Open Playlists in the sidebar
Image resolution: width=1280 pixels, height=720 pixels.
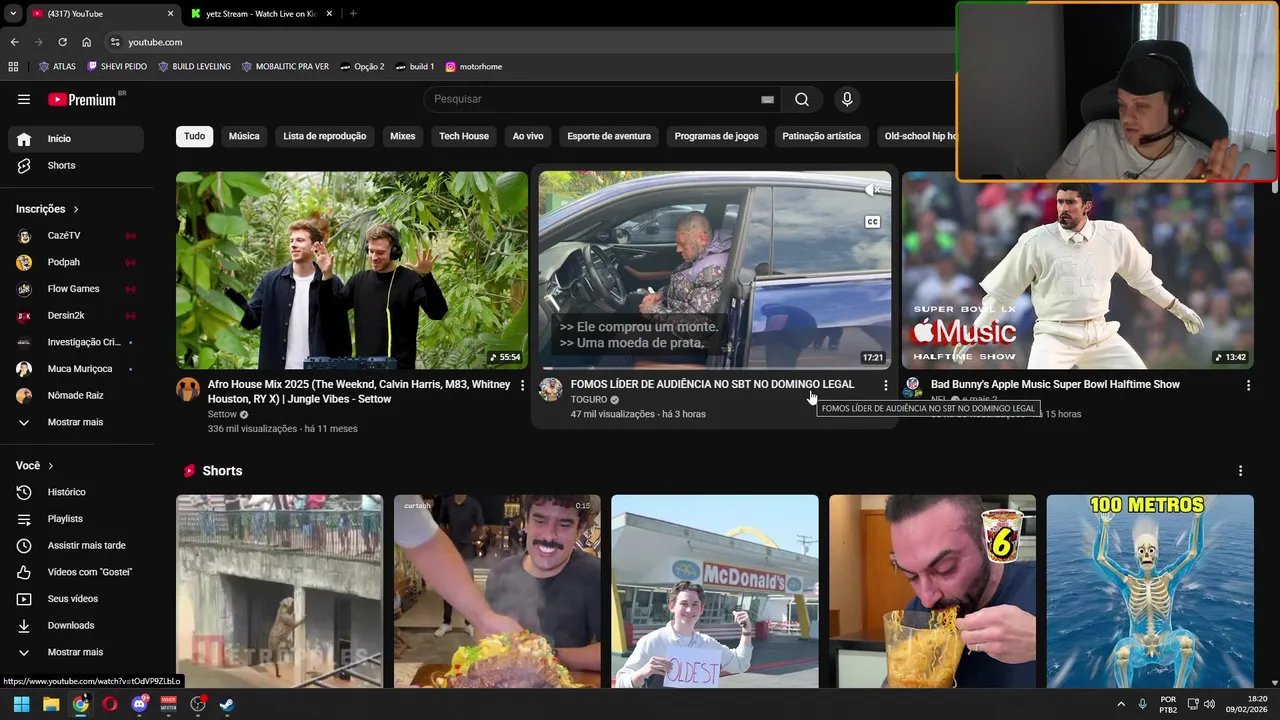point(76,519)
